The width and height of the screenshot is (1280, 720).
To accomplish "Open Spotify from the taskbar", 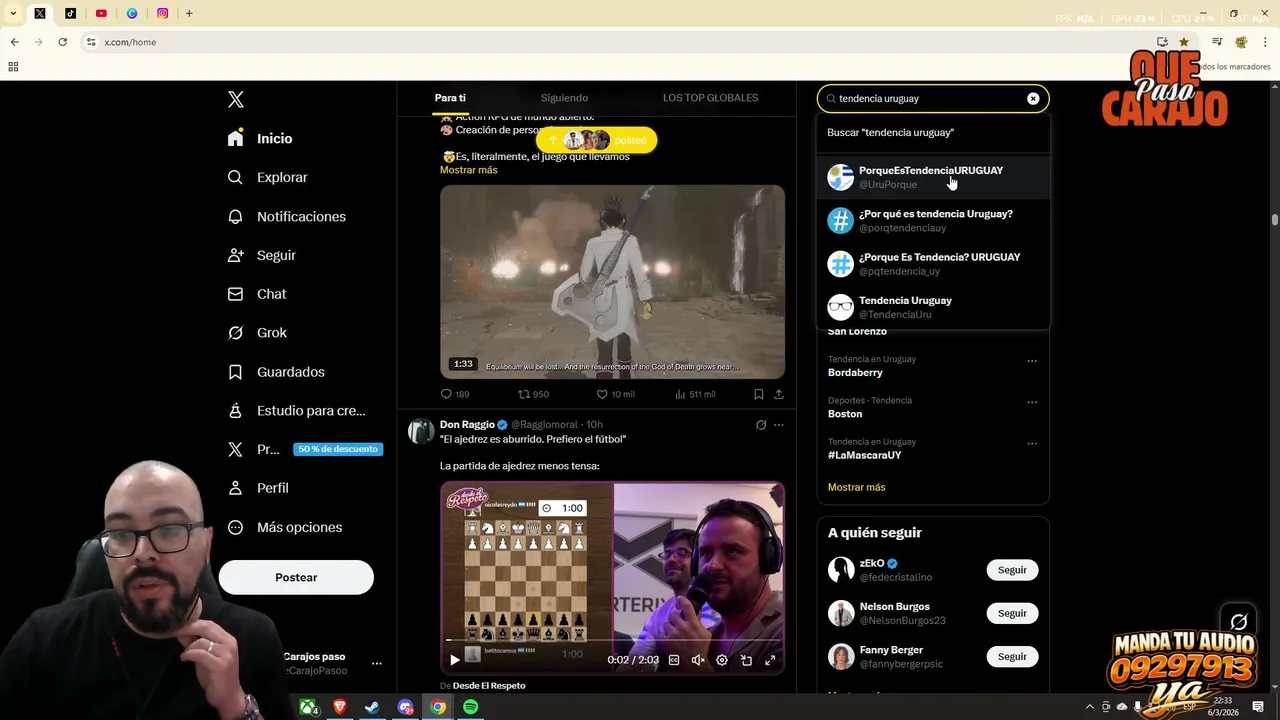I will [470, 707].
